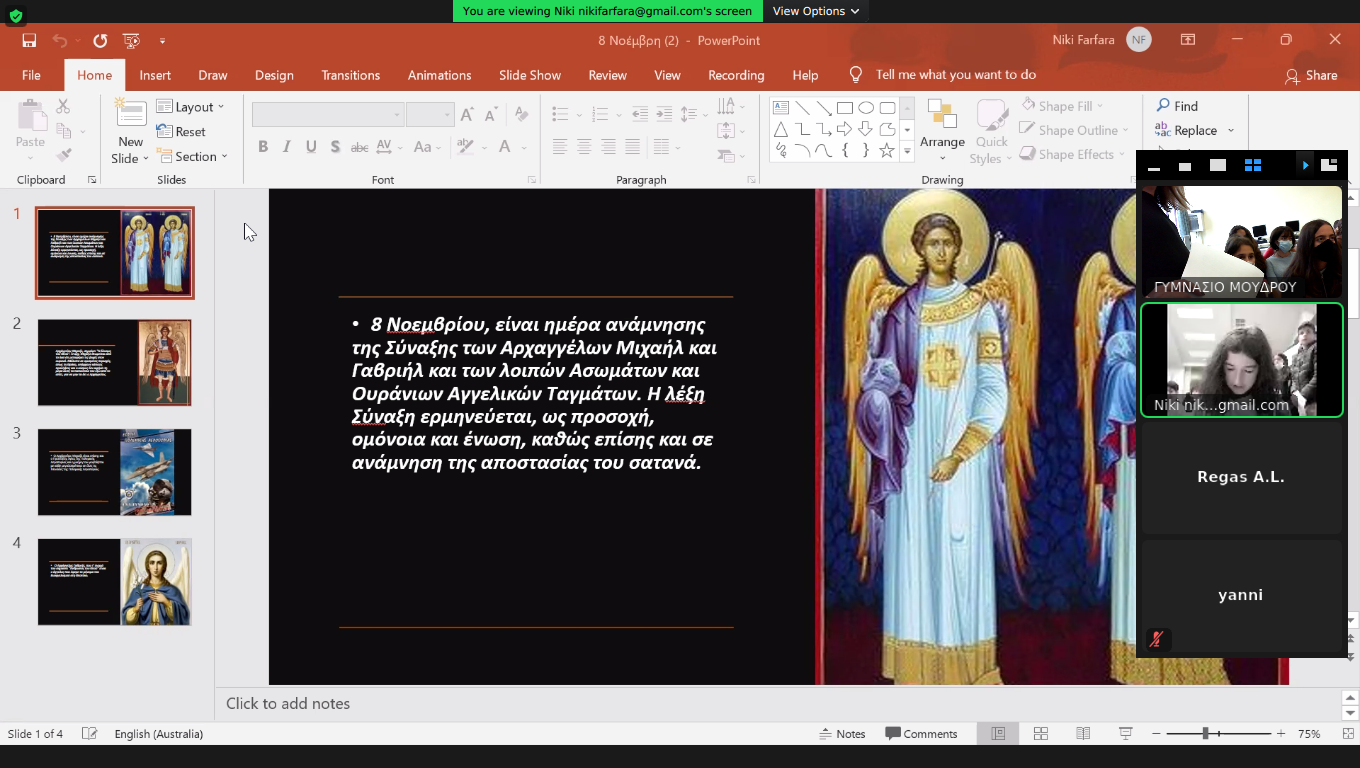This screenshot has width=1360, height=768.
Task: Open the Transitions ribbon tab
Action: (351, 75)
